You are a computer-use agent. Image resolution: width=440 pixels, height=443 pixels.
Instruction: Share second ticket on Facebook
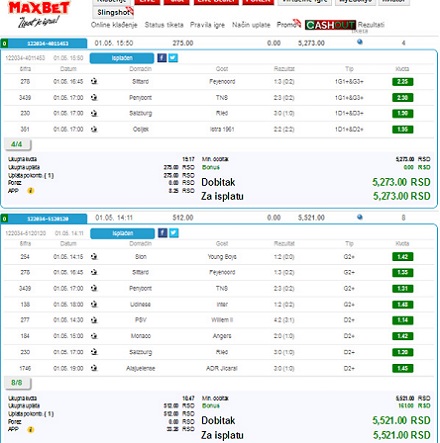pyautogui.click(x=162, y=233)
